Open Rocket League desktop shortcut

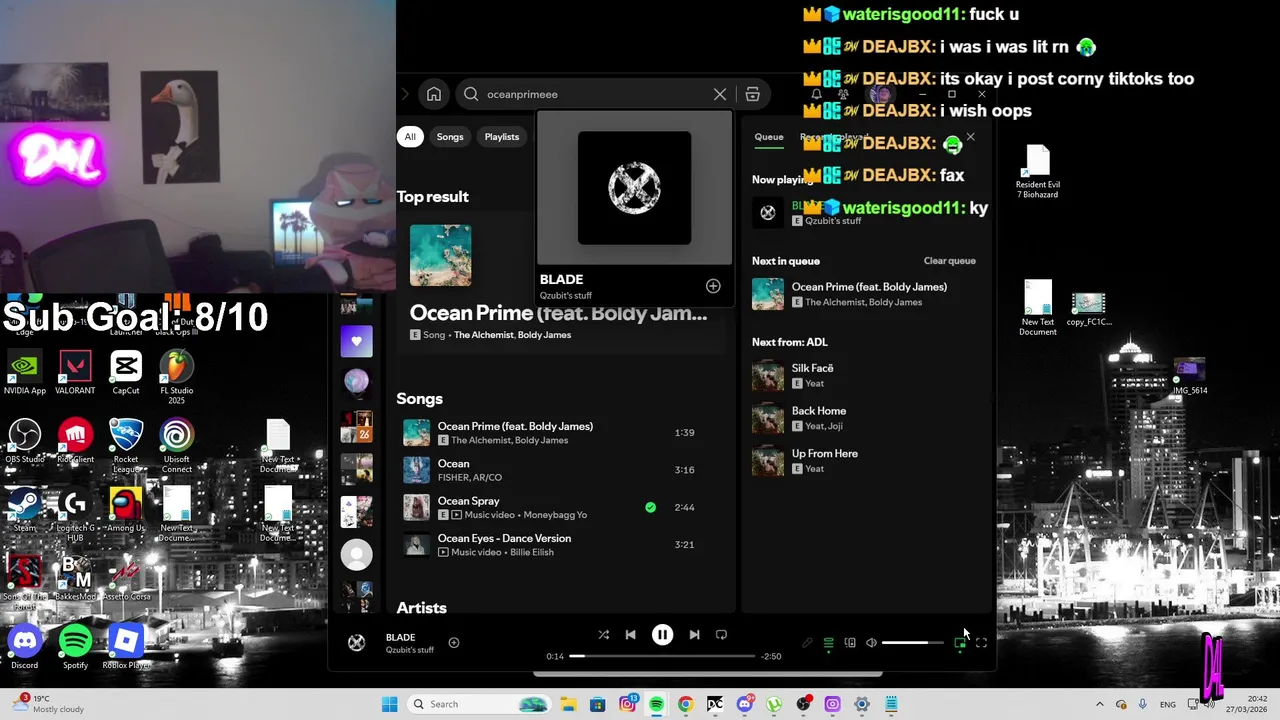[x=126, y=446]
